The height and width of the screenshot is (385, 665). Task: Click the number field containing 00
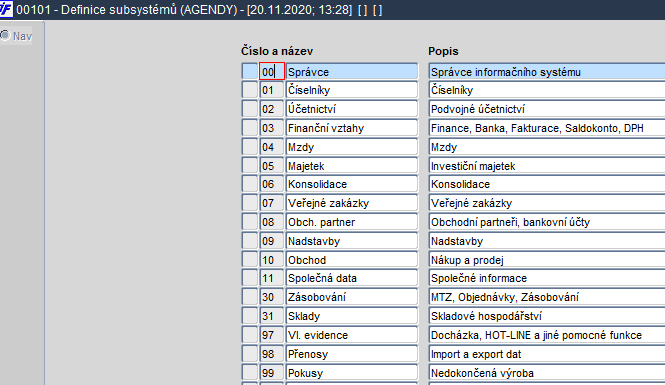point(272,71)
